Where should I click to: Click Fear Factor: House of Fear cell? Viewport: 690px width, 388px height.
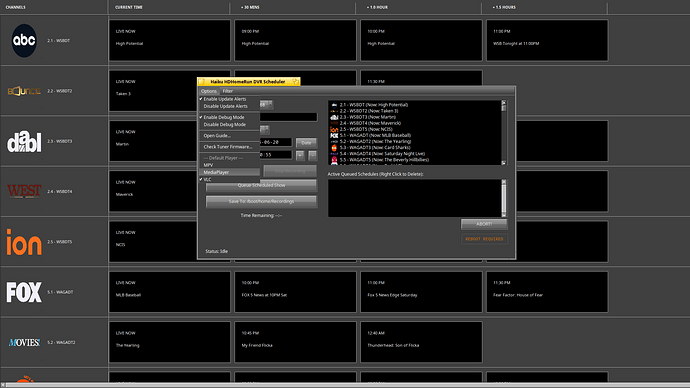[x=547, y=292]
